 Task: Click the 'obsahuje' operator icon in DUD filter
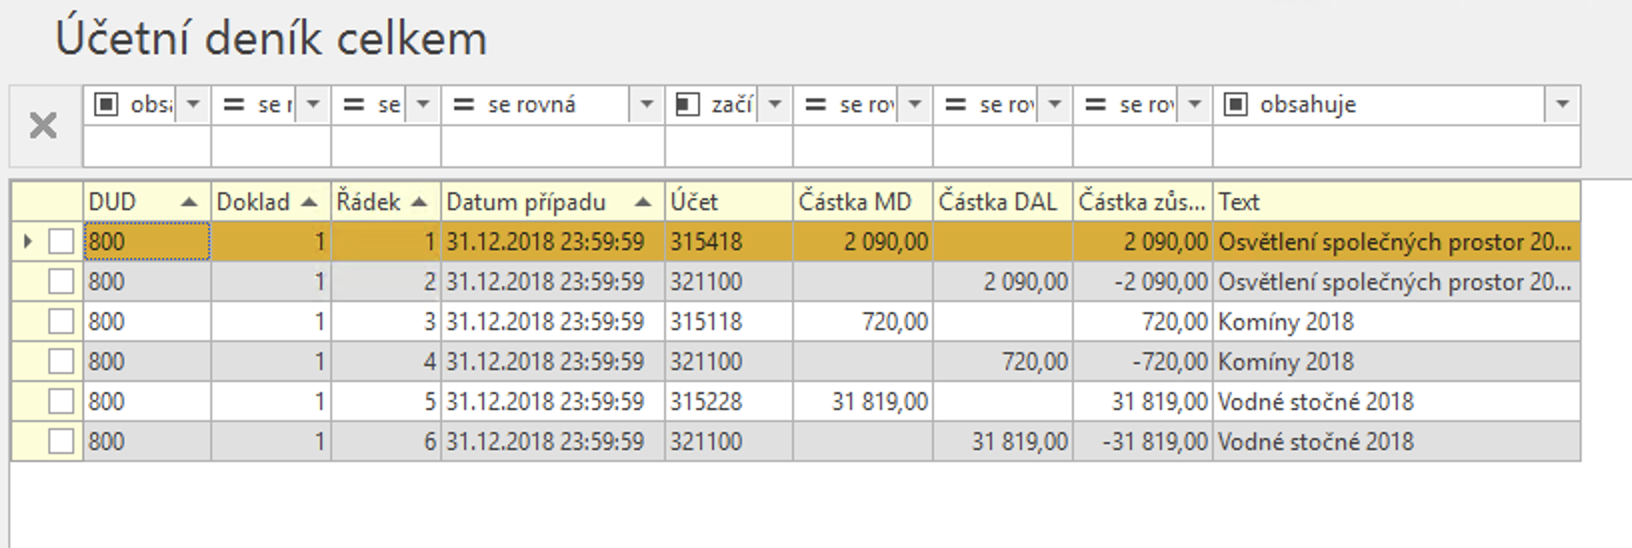pyautogui.click(x=106, y=105)
